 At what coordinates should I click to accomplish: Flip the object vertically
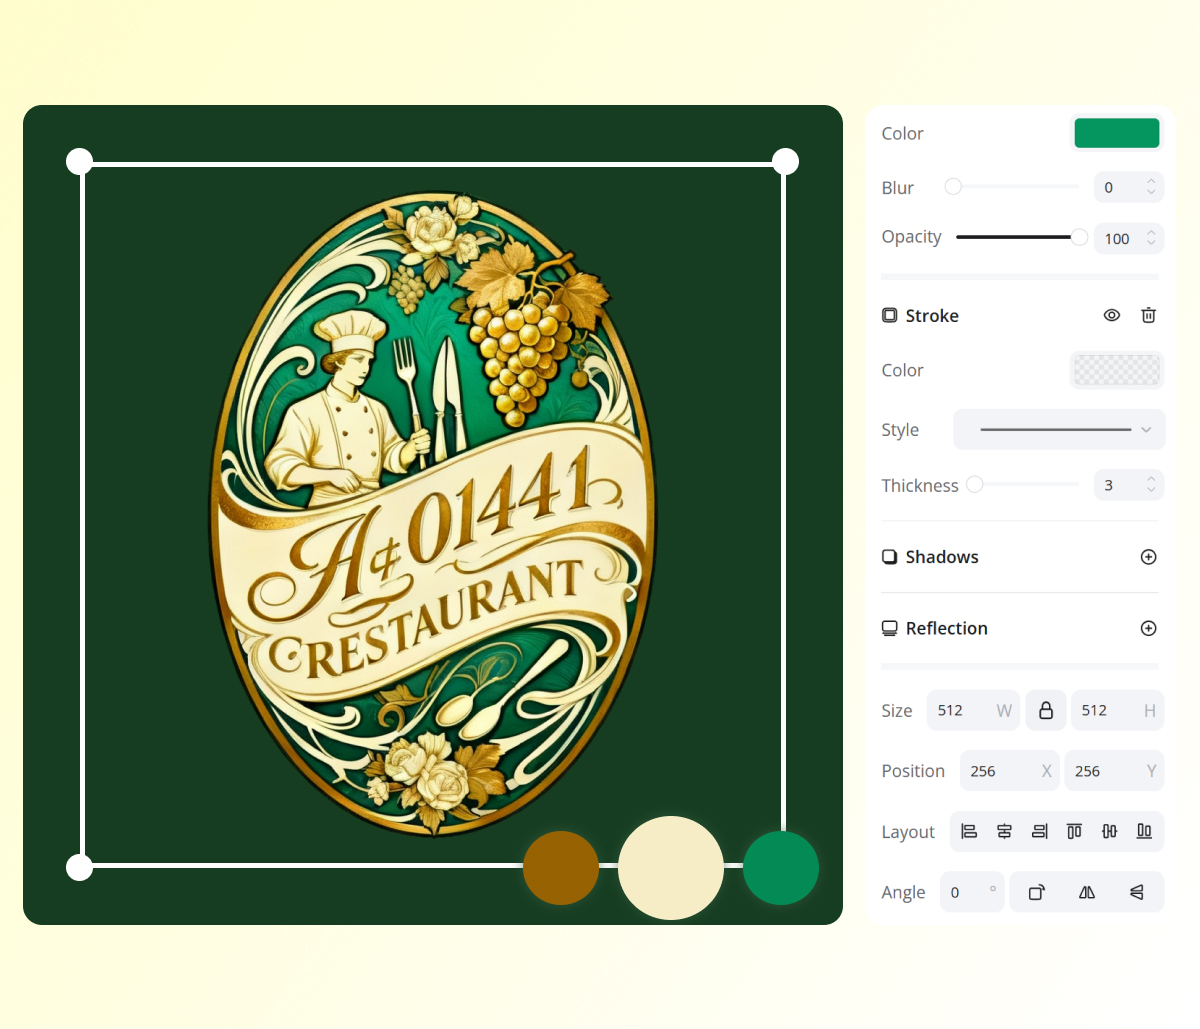(x=1137, y=893)
